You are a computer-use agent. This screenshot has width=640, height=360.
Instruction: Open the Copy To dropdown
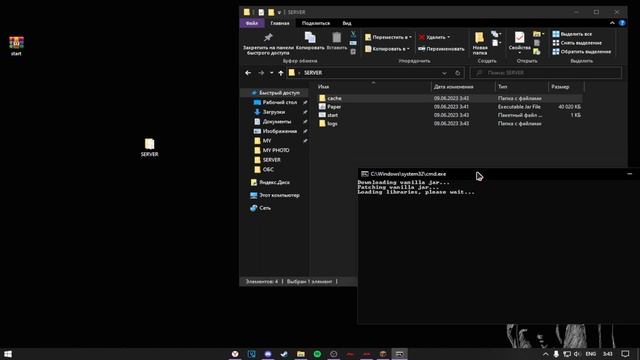[387, 49]
